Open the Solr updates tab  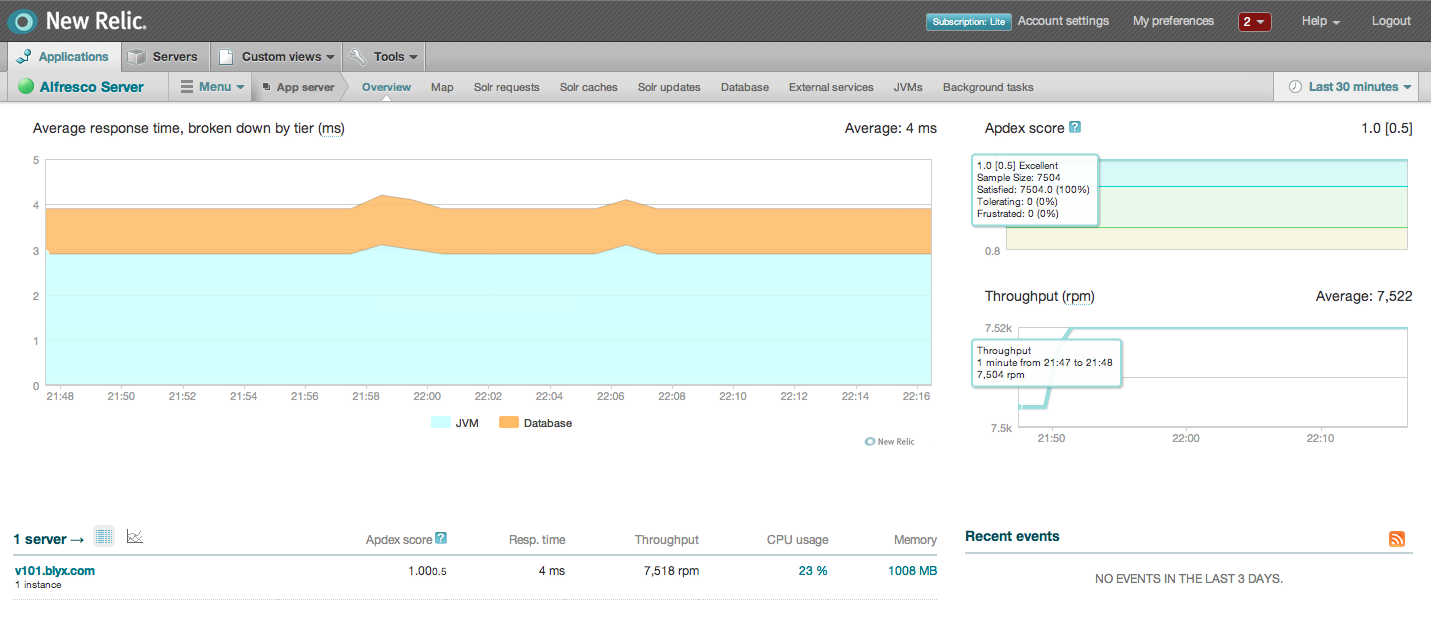669,87
